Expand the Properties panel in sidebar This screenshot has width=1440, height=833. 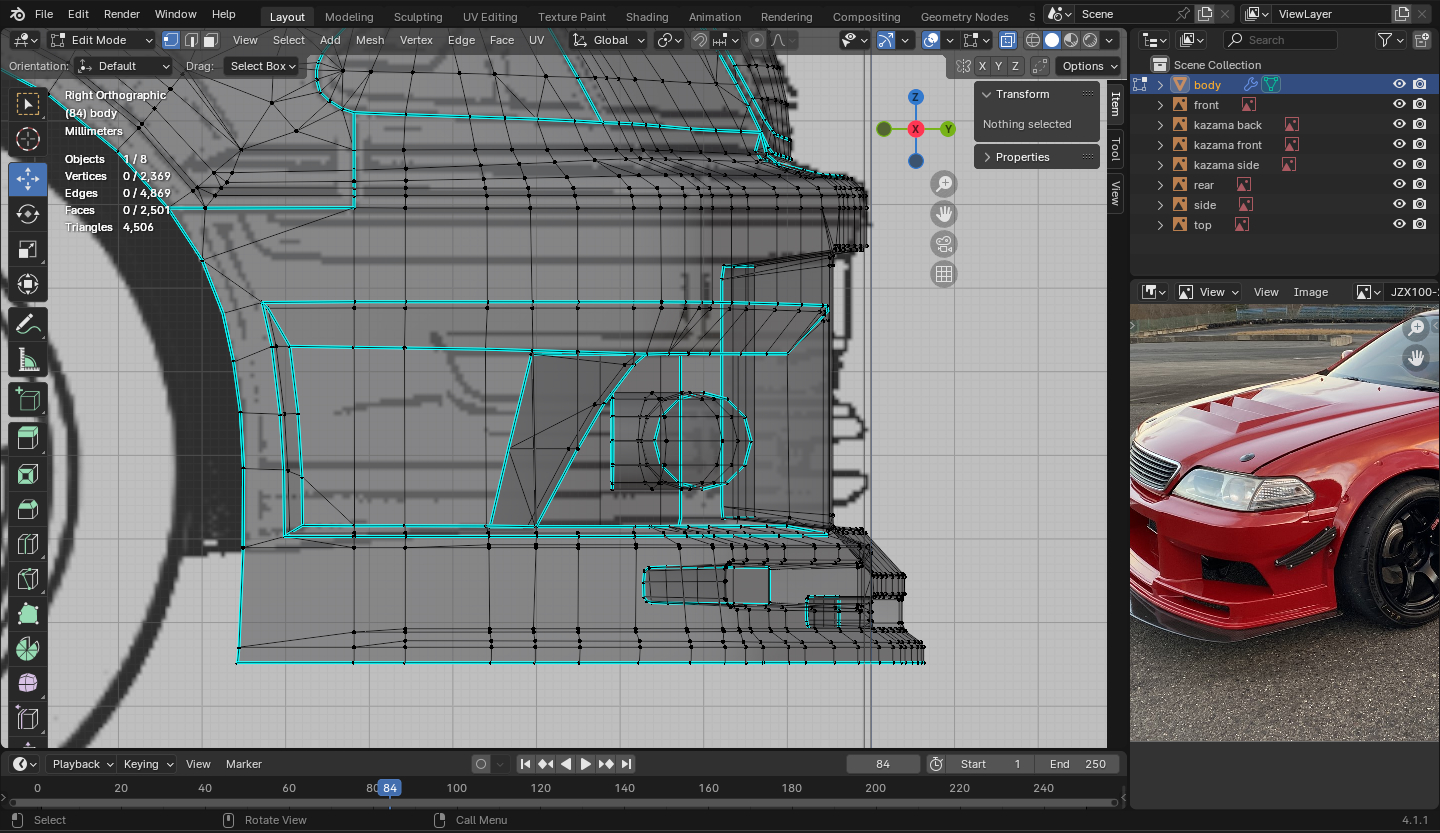point(1022,157)
